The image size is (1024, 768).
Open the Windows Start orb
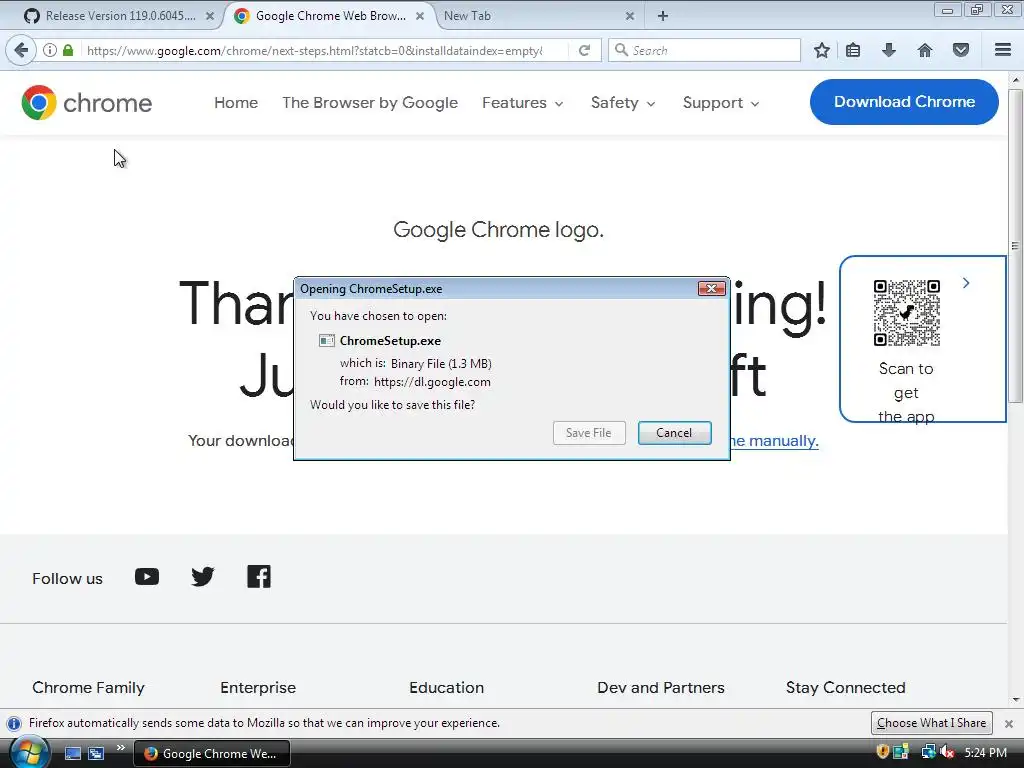click(29, 753)
